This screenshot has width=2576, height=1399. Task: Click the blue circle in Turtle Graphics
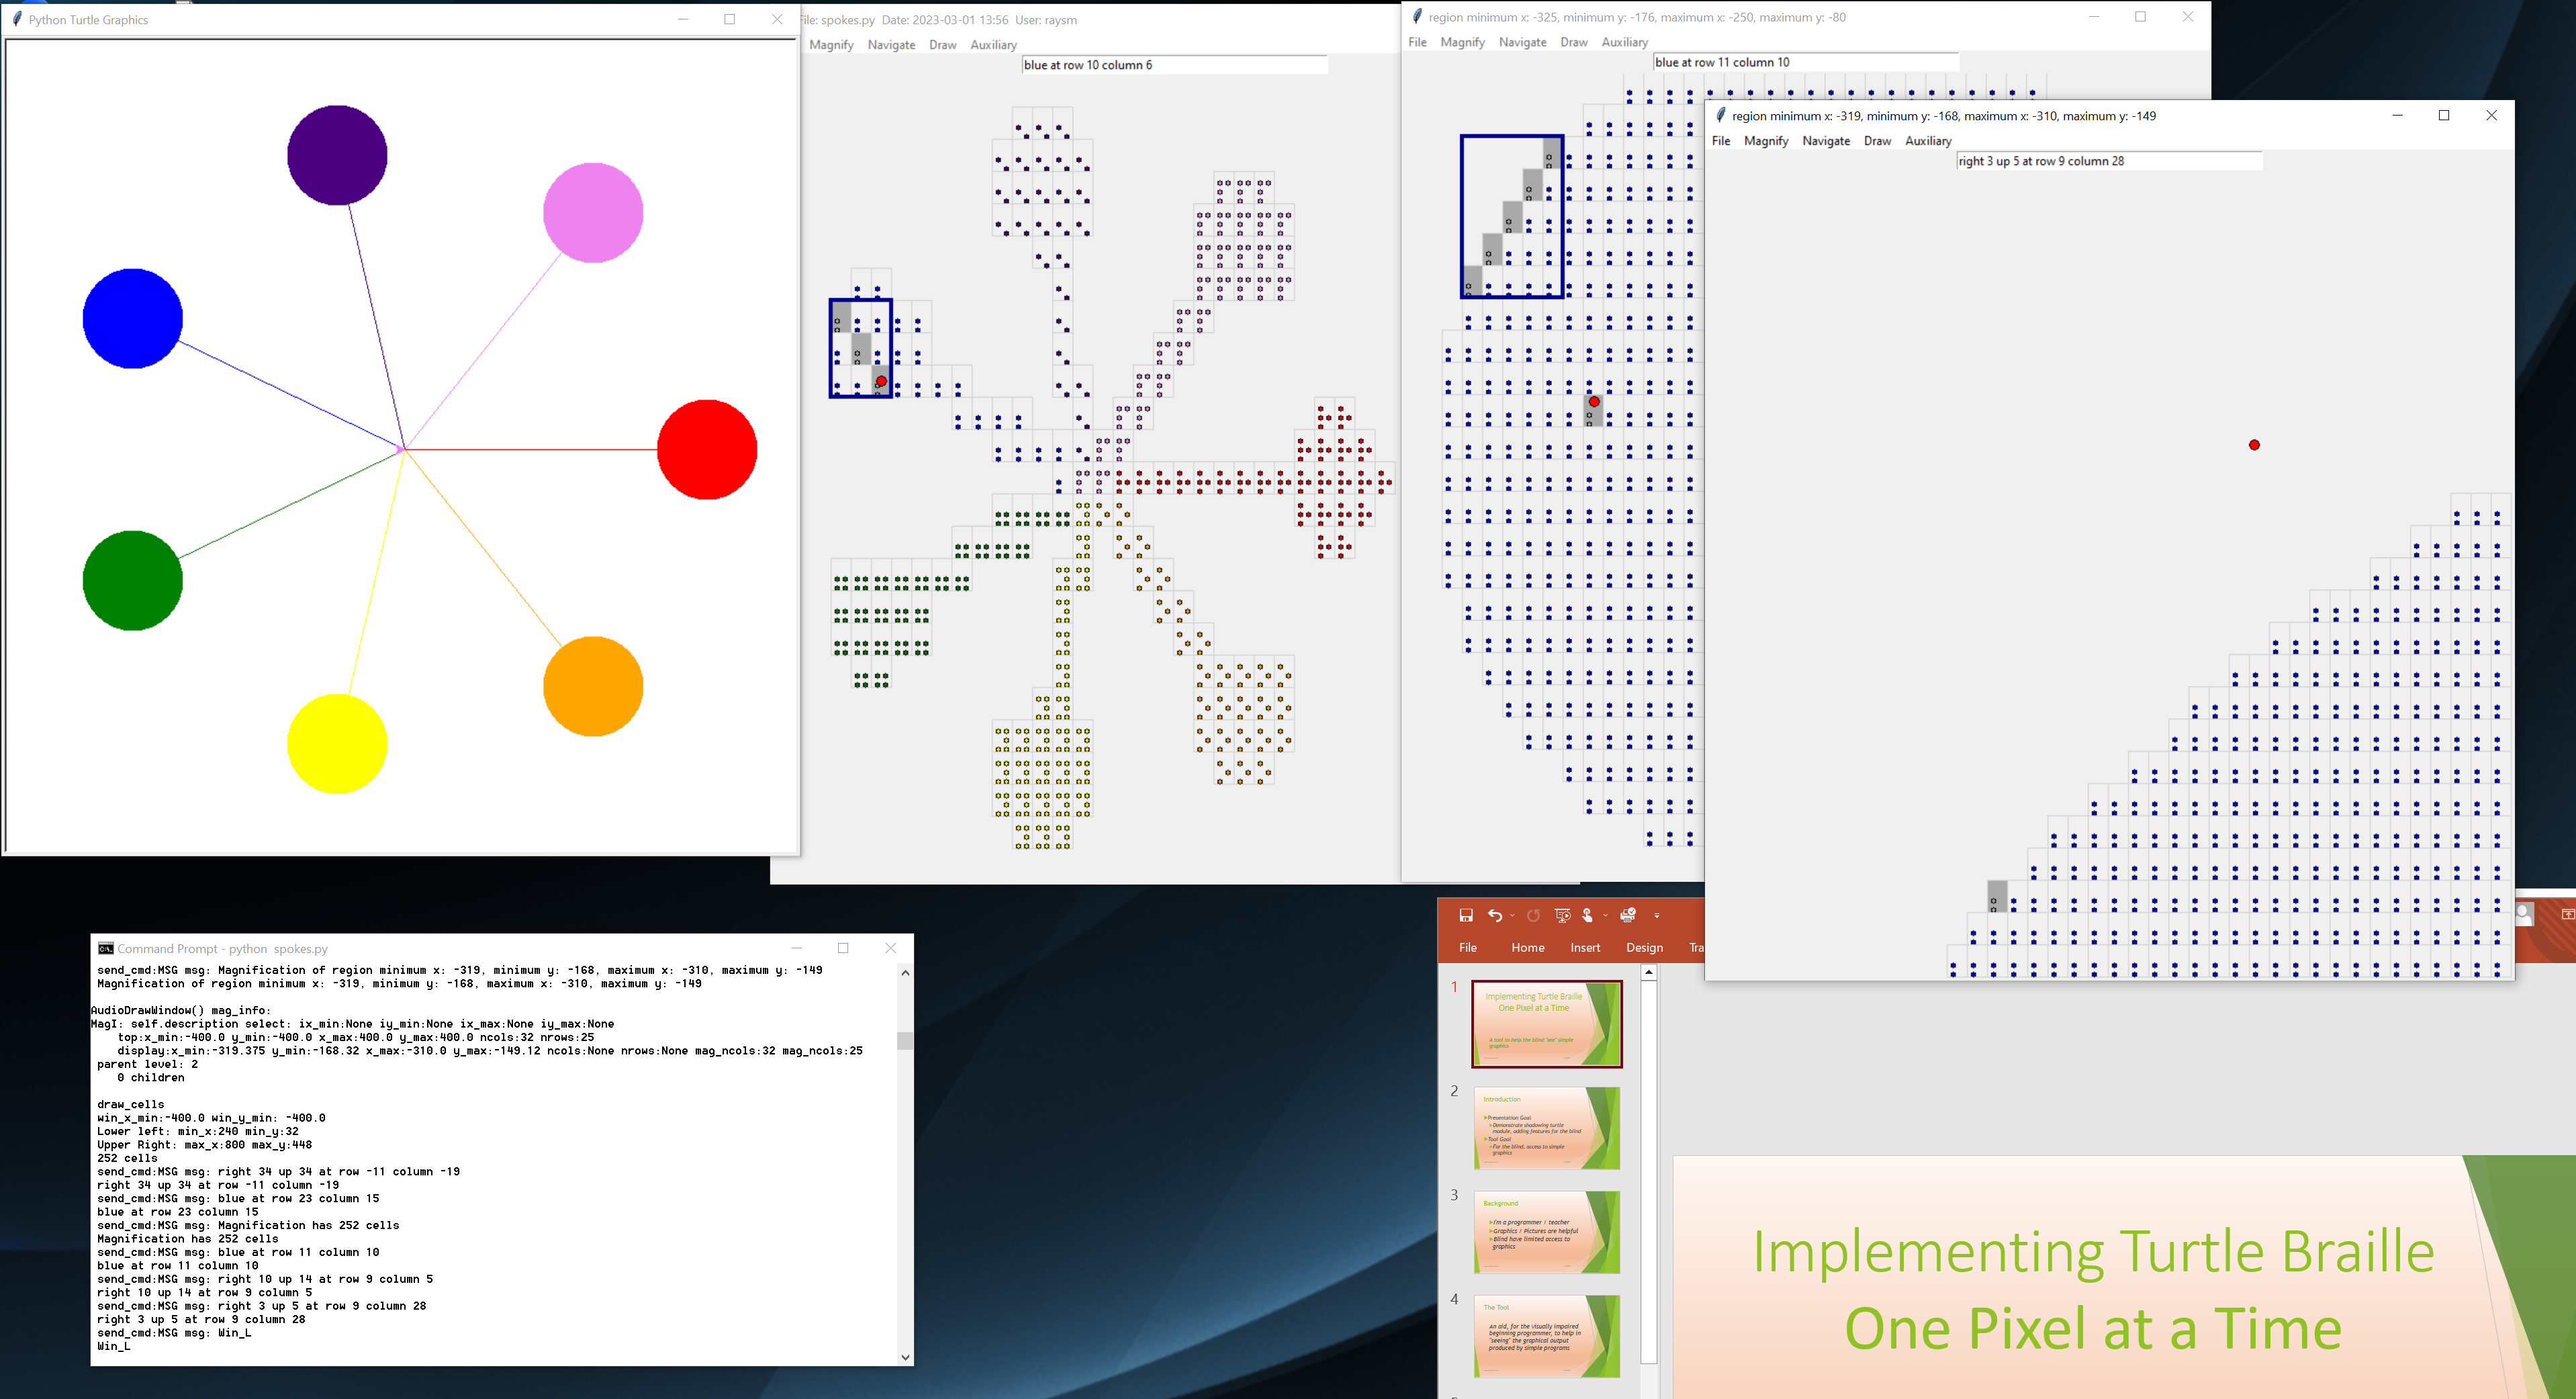[132, 318]
